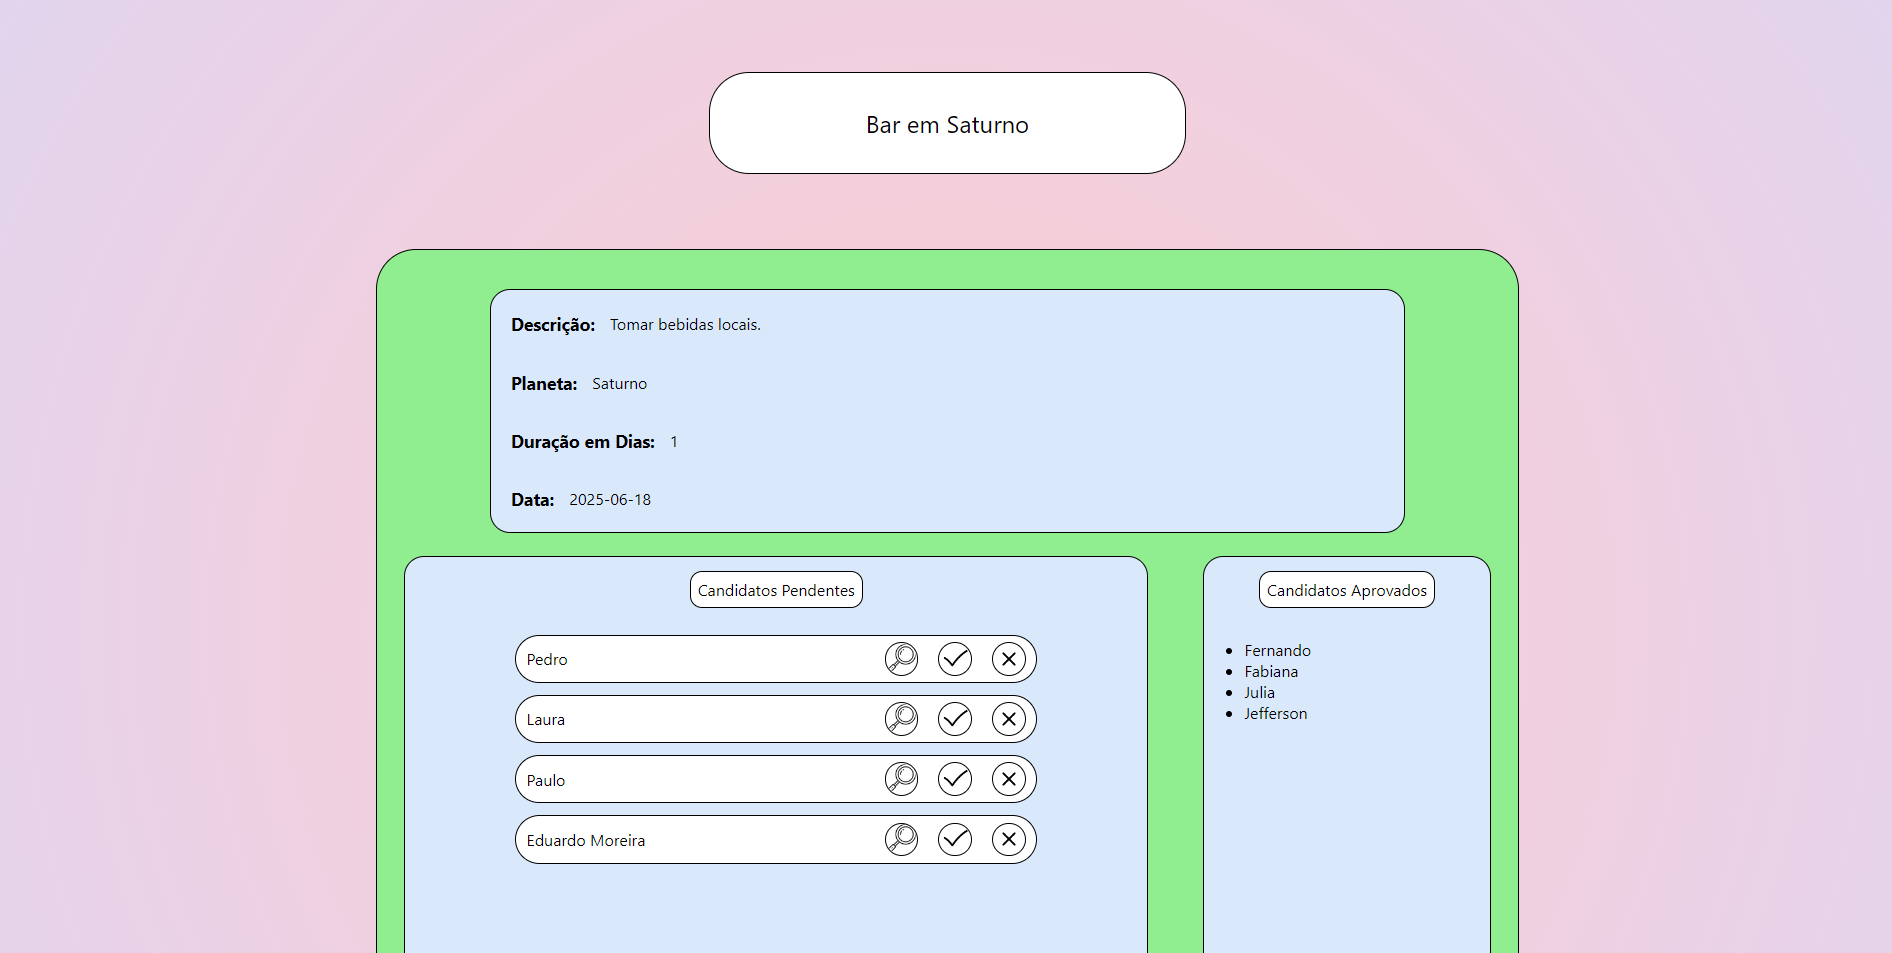Click the Bar em Saturno title box
This screenshot has width=1892, height=953.
(947, 123)
